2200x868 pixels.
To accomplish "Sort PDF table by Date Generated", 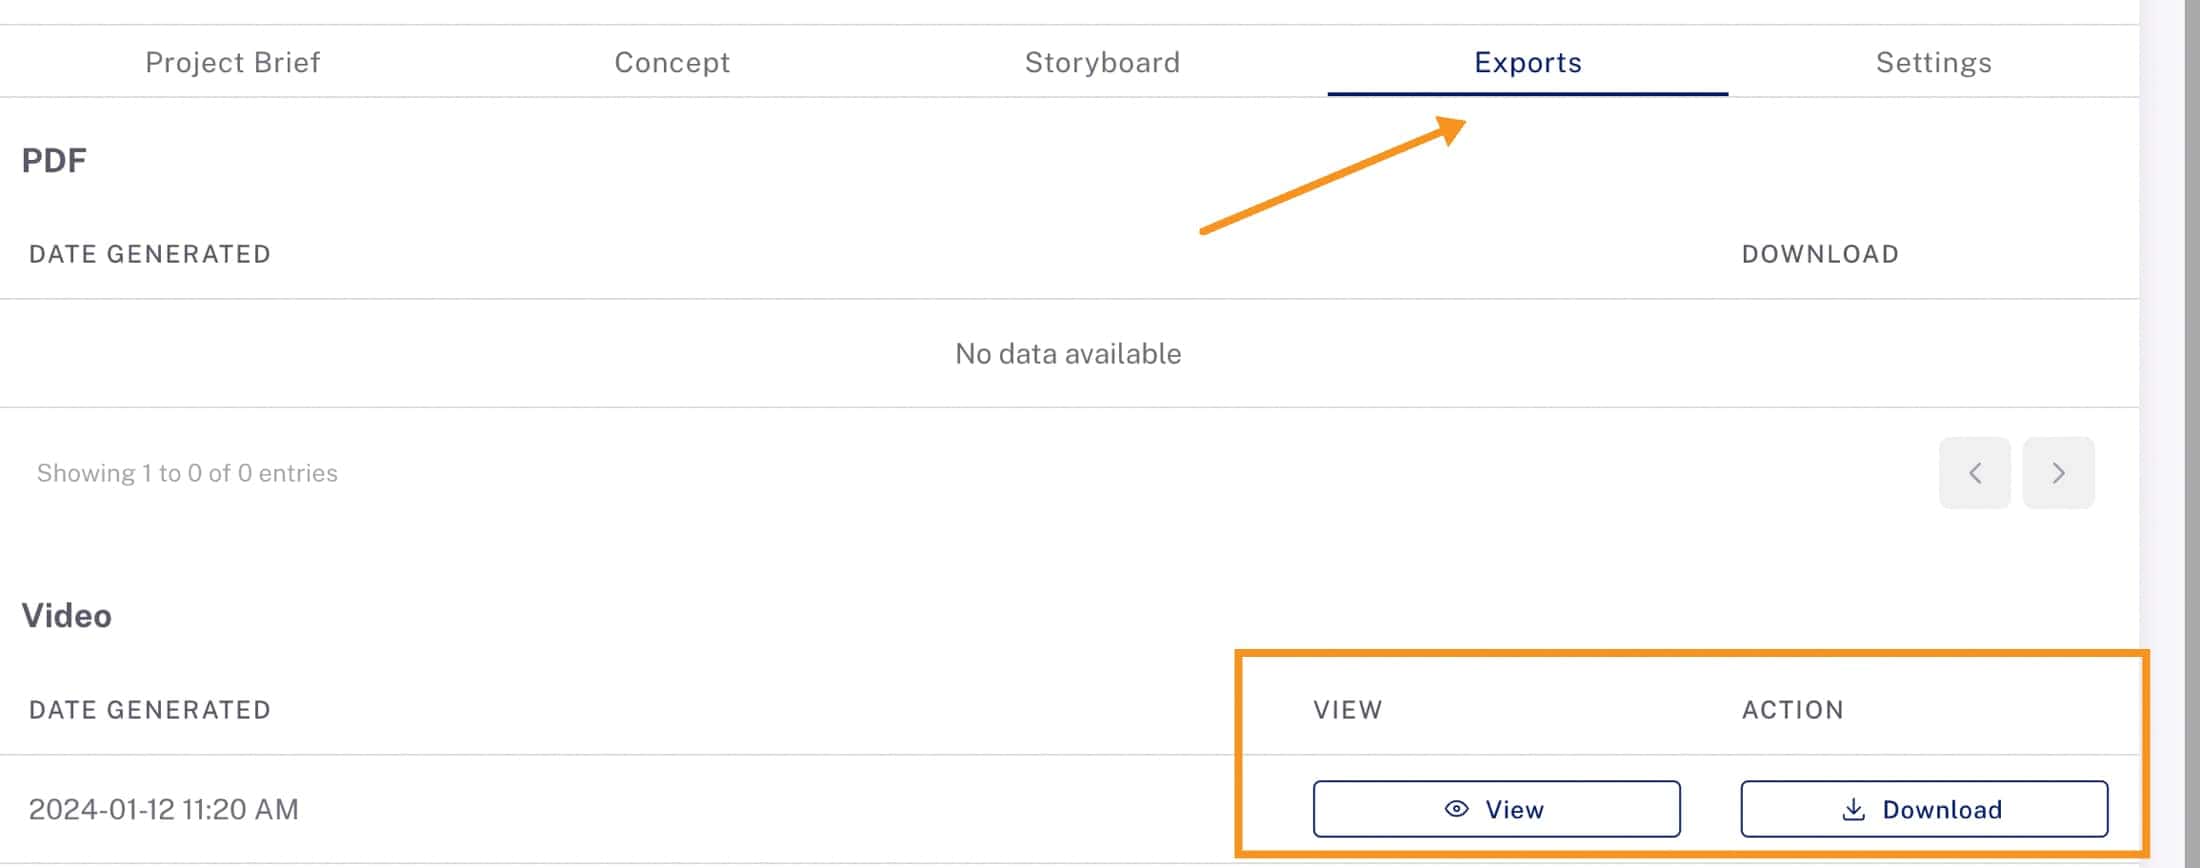I will point(150,254).
